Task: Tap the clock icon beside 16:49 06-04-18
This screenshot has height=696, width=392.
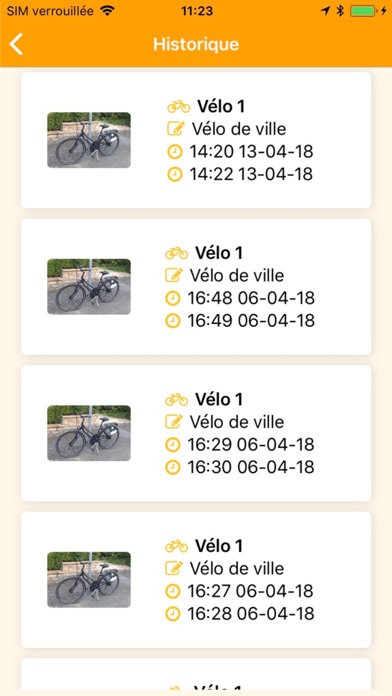Action: 173,320
